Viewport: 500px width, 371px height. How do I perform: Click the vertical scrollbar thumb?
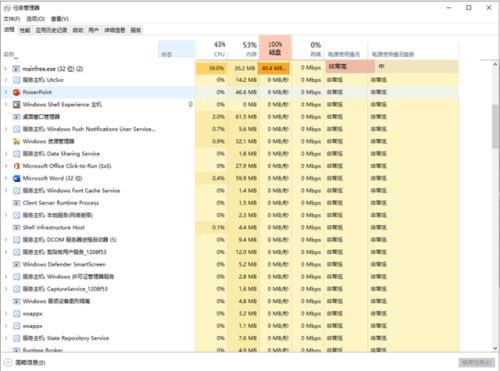[x=495, y=126]
